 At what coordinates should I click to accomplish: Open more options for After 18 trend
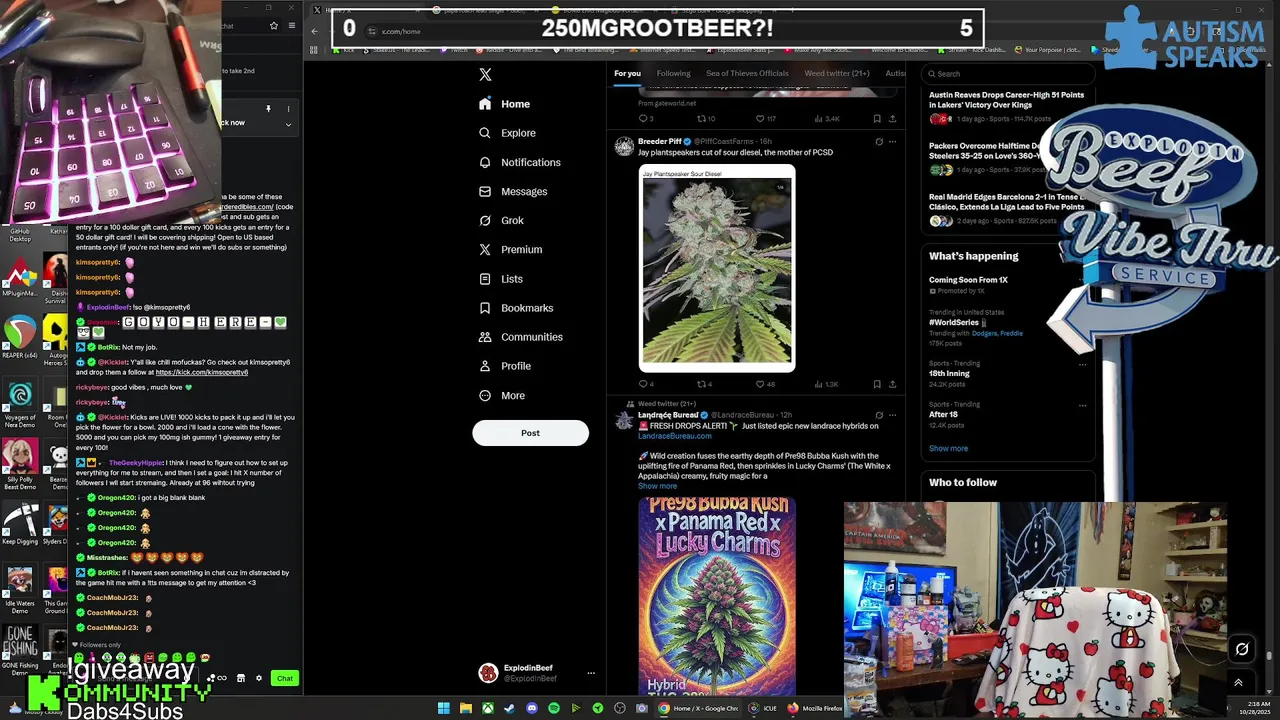pyautogui.click(x=1082, y=405)
